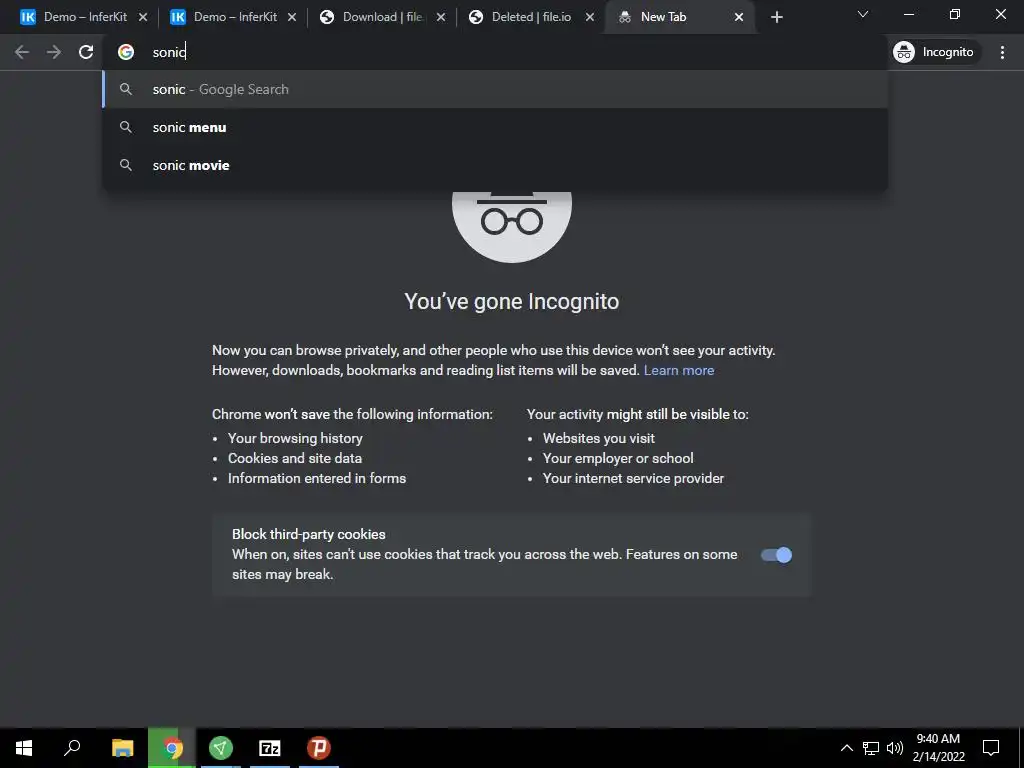This screenshot has width=1024, height=768.
Task: Click the 'Websites you visit' text
Action: point(598,438)
